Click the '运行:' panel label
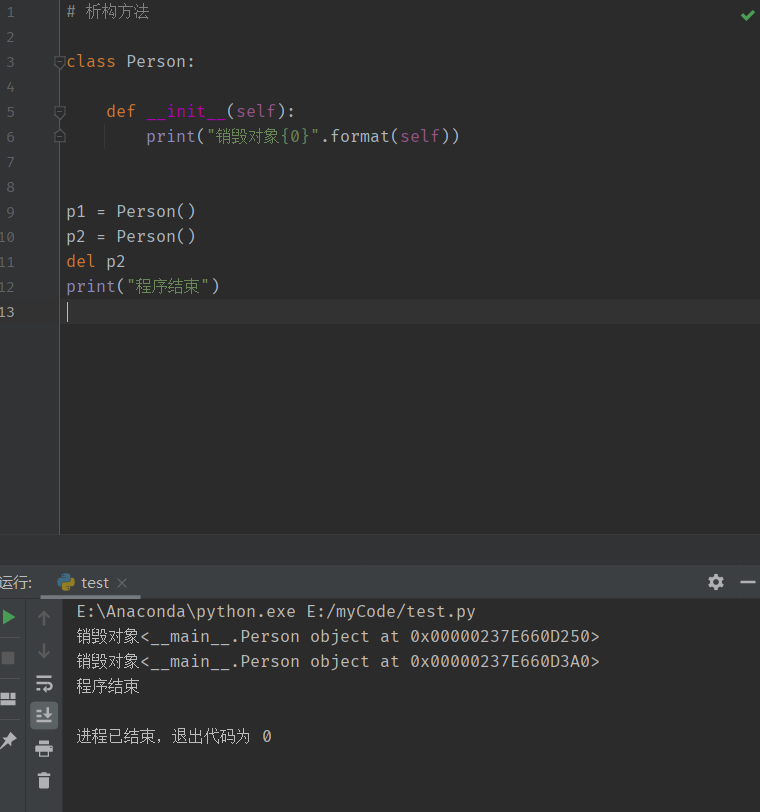This screenshot has width=760, height=812. click(x=16, y=583)
